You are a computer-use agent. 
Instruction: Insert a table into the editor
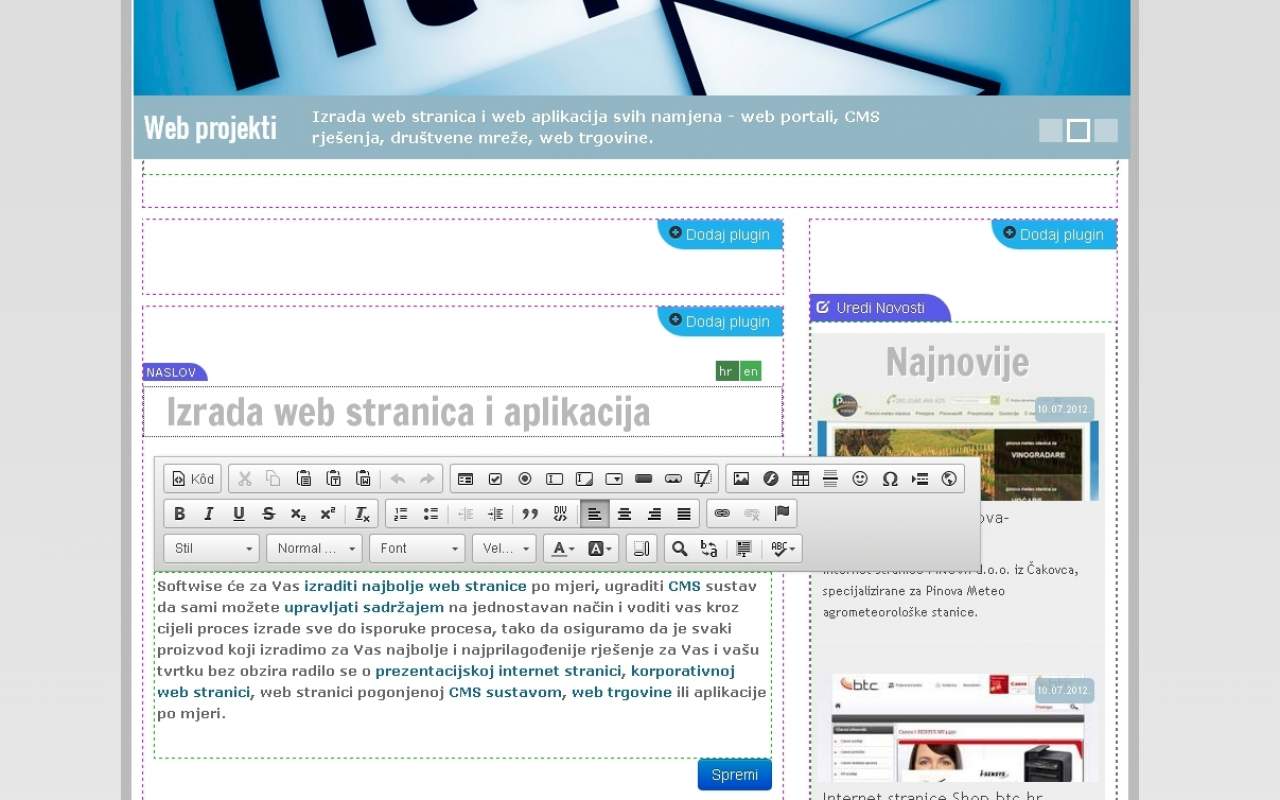pos(801,479)
